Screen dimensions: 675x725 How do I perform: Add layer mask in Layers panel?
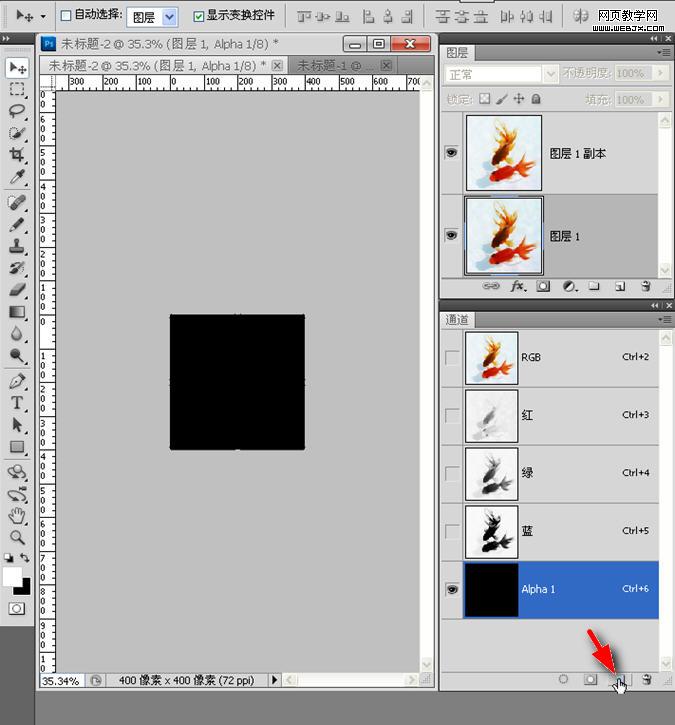(x=543, y=286)
